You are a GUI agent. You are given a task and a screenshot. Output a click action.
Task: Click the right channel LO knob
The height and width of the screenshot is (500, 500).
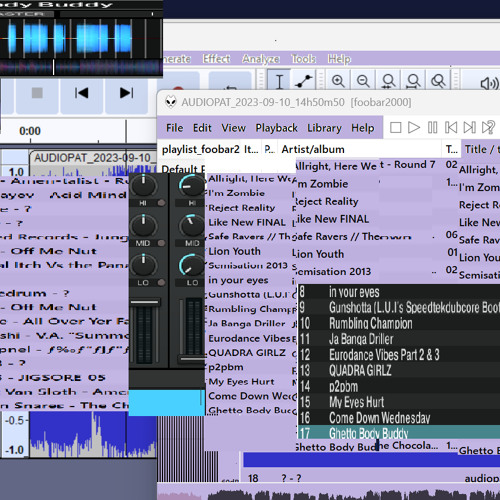[x=192, y=265]
